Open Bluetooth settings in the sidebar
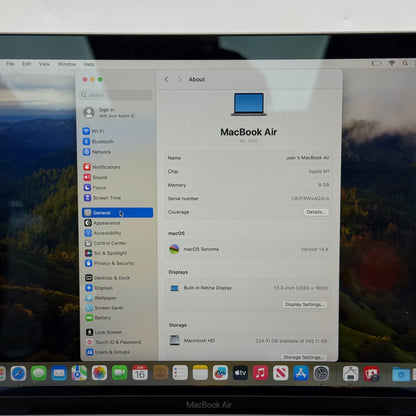The image size is (416, 416). tap(98, 141)
